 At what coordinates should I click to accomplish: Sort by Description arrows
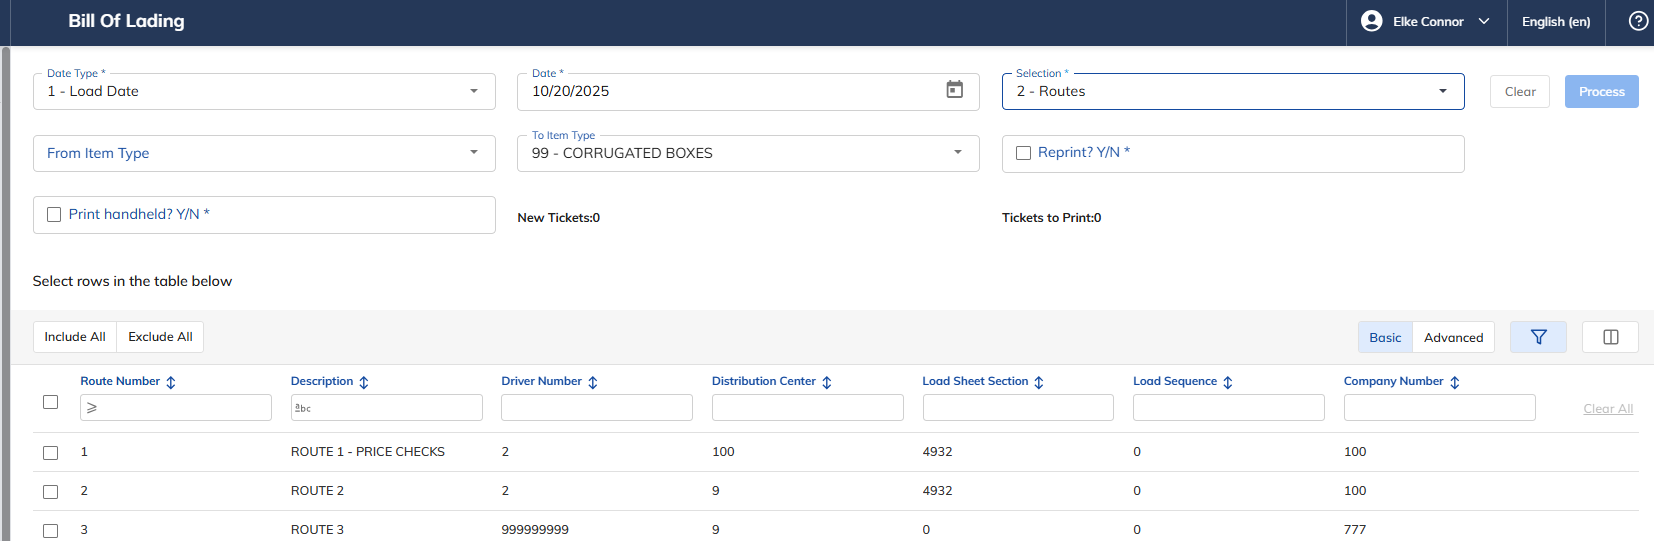click(364, 382)
